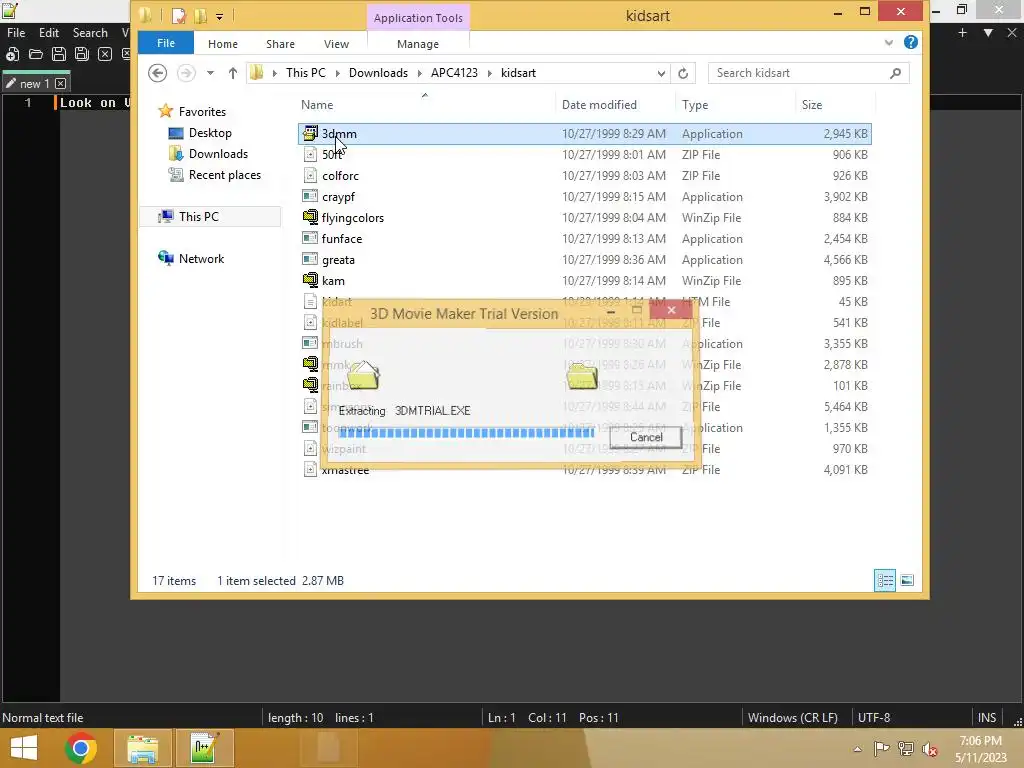This screenshot has width=1024, height=768.
Task: Click the volume tray icon
Action: coord(929,748)
